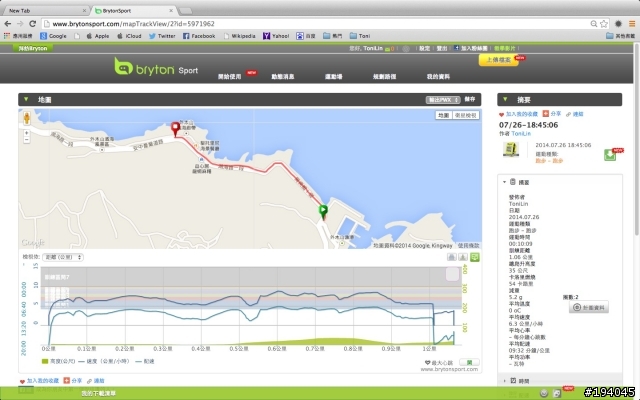Open the third main navigation menu item

[333, 76]
